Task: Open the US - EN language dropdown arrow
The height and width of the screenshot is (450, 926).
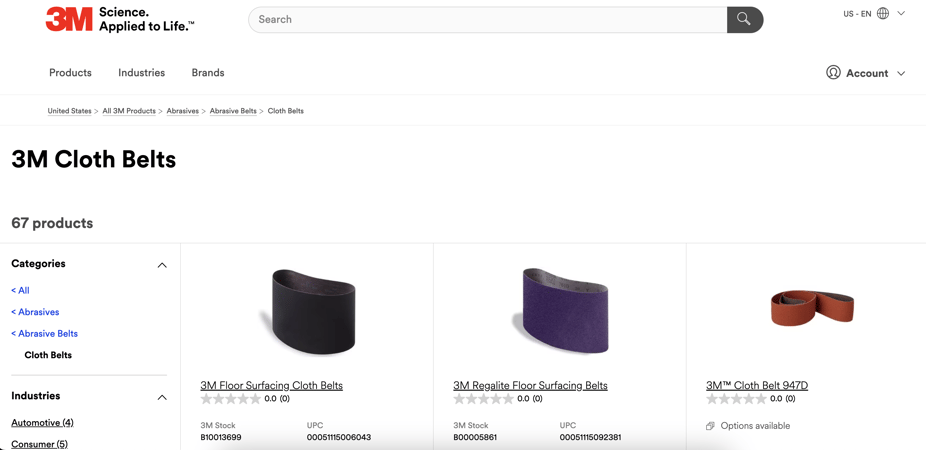Action: tap(901, 14)
